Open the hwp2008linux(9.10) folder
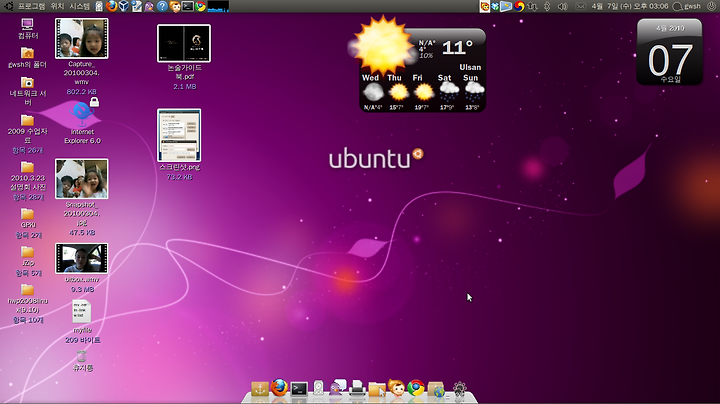Image resolution: width=720 pixels, height=404 pixels. (28, 303)
